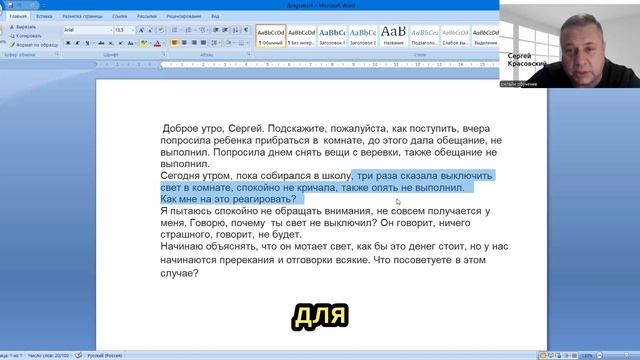Select Center paragraph alignment
Viewport: 640px width, 360px height.
184,43
